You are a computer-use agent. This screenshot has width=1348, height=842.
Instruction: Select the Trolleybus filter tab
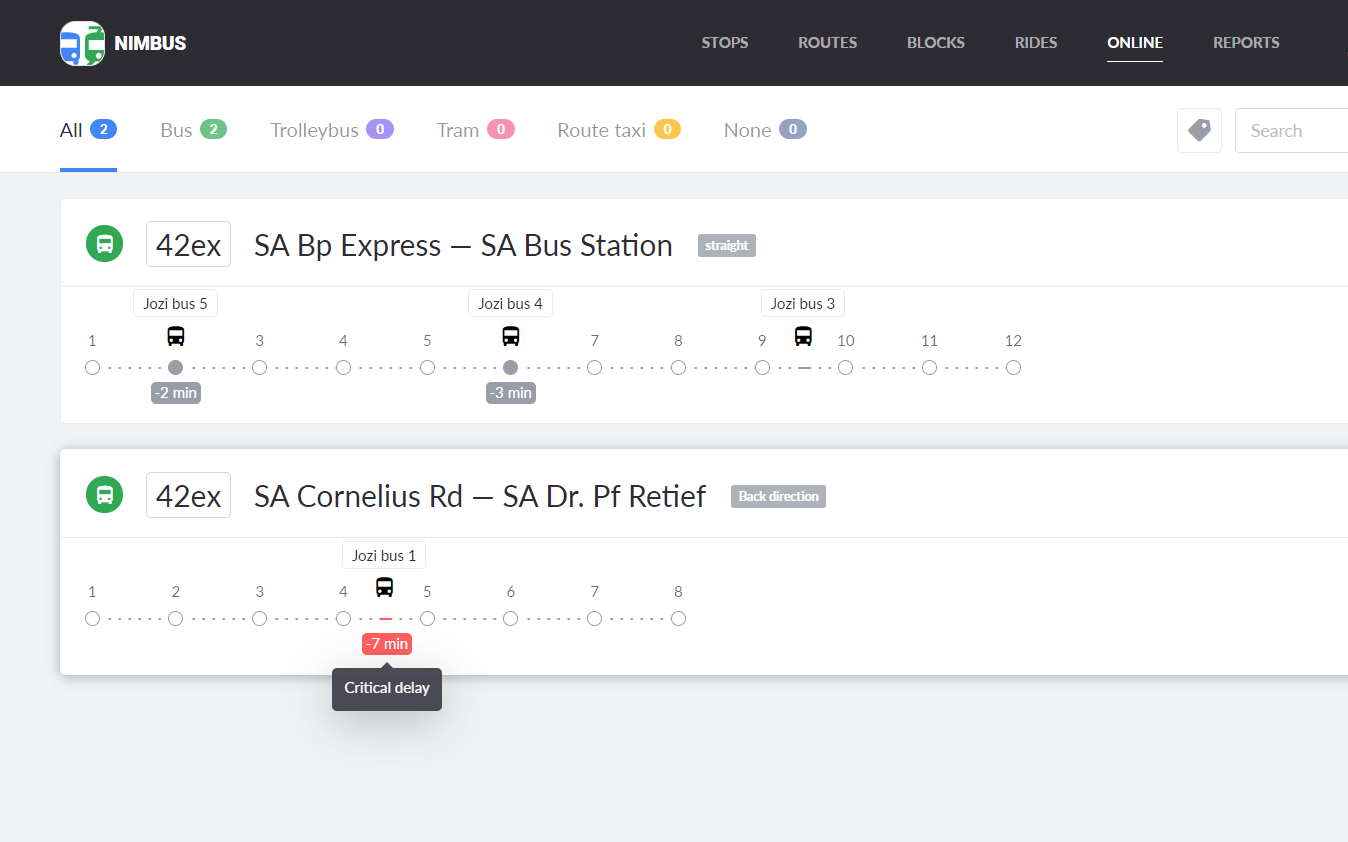pyautogui.click(x=331, y=130)
